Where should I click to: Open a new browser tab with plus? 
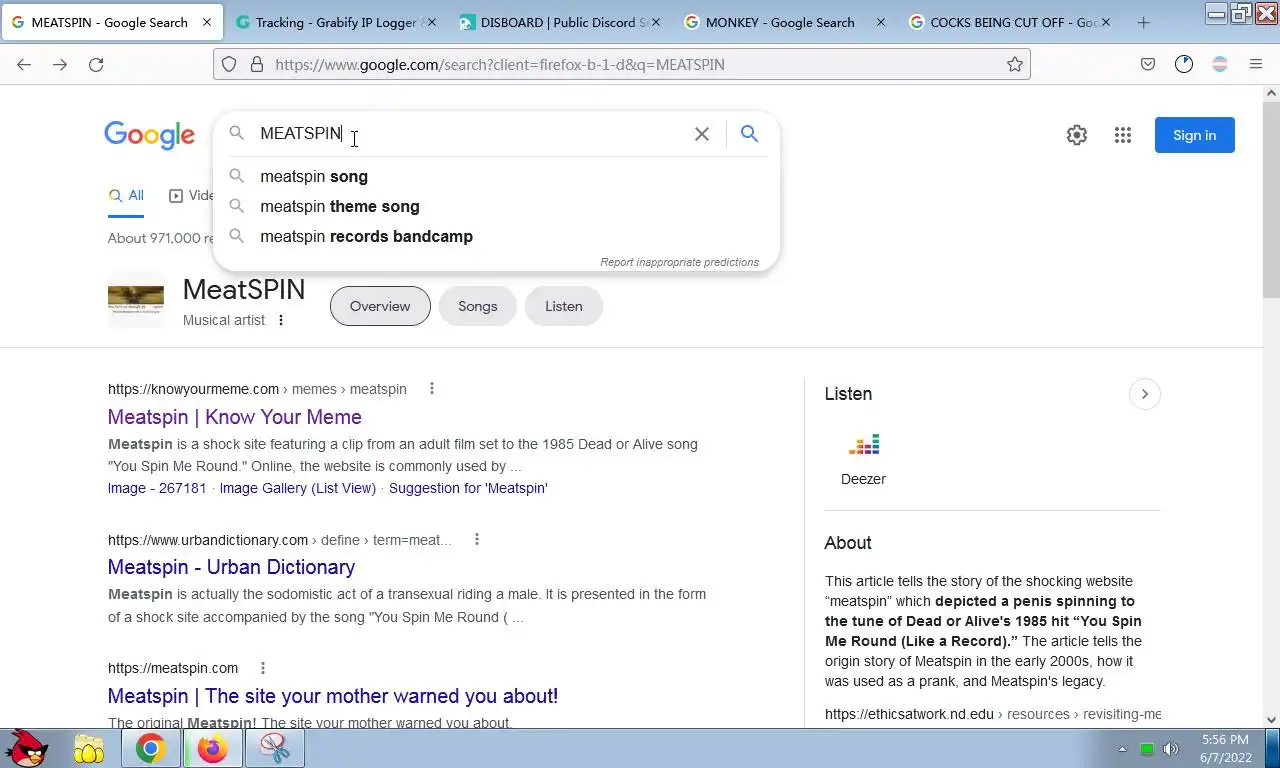[x=1144, y=22]
